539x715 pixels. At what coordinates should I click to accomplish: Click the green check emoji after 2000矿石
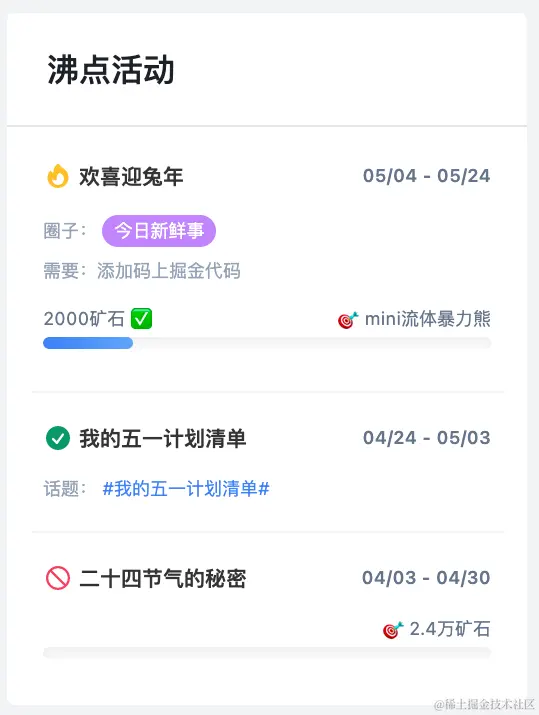[141, 318]
